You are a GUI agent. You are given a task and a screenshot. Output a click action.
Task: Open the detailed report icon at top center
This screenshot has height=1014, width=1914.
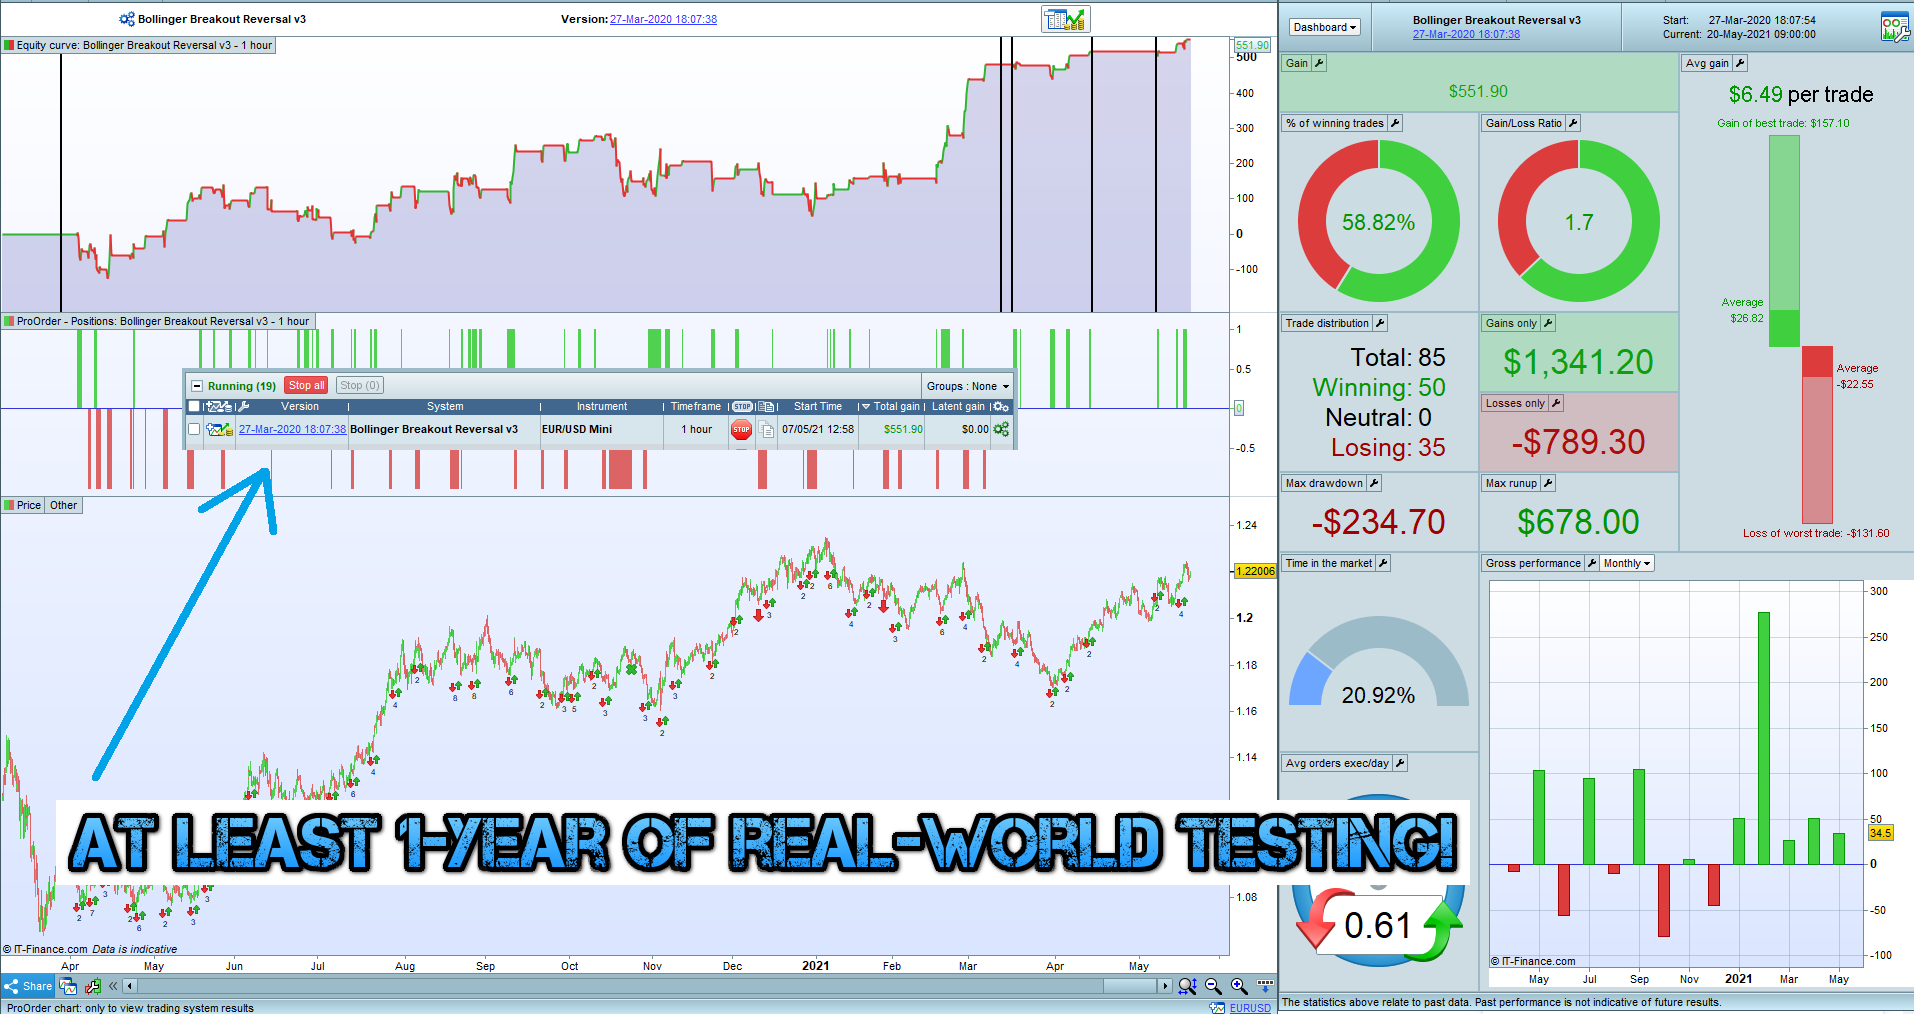(1065, 19)
